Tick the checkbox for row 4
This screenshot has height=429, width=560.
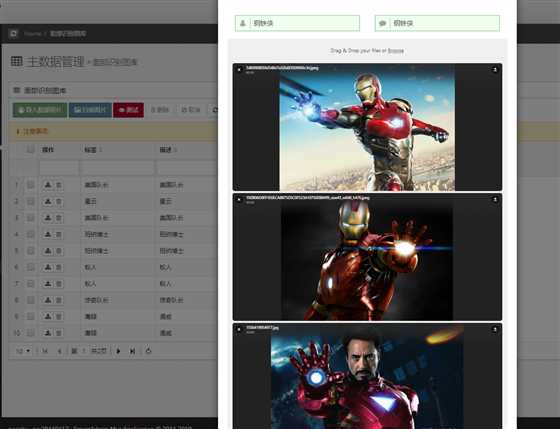31,234
